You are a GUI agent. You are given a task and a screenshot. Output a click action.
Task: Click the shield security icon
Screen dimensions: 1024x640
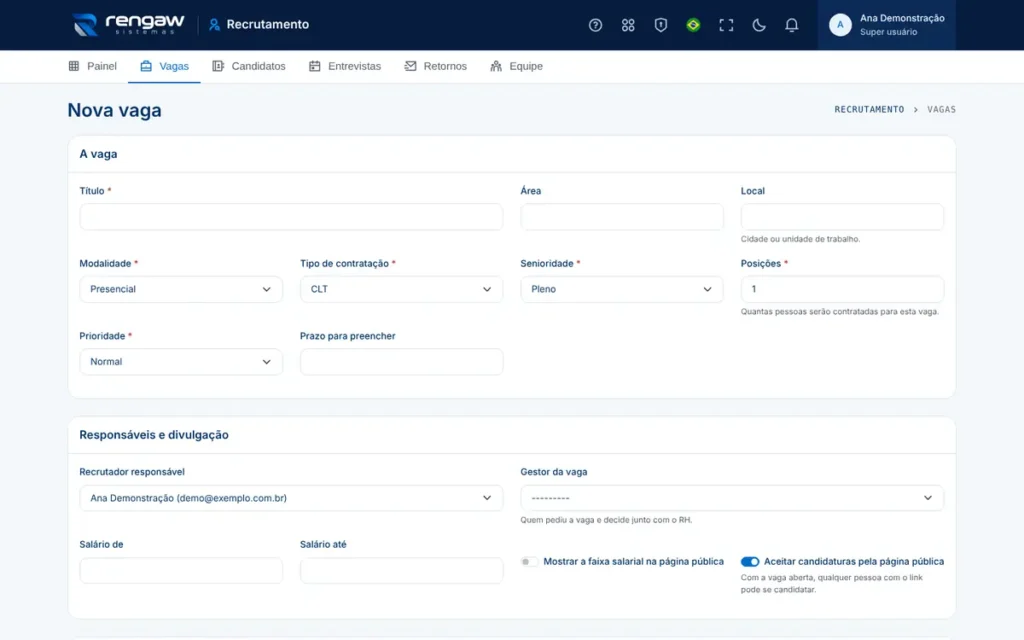(x=660, y=25)
